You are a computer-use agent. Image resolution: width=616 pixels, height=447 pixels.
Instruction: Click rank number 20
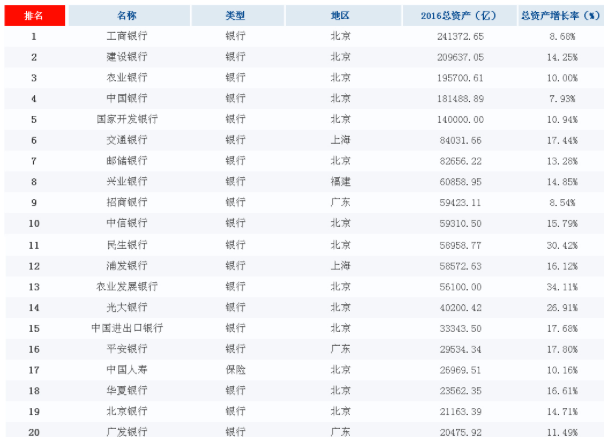(34, 432)
